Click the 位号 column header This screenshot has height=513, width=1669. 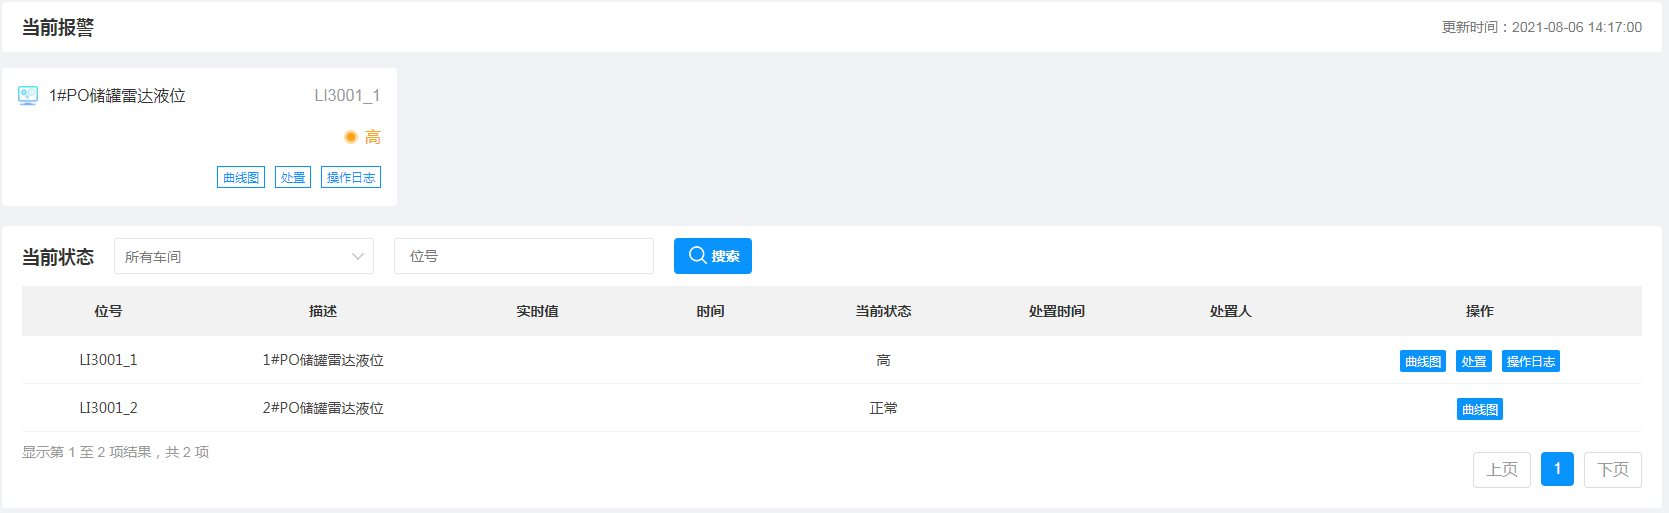click(x=108, y=311)
